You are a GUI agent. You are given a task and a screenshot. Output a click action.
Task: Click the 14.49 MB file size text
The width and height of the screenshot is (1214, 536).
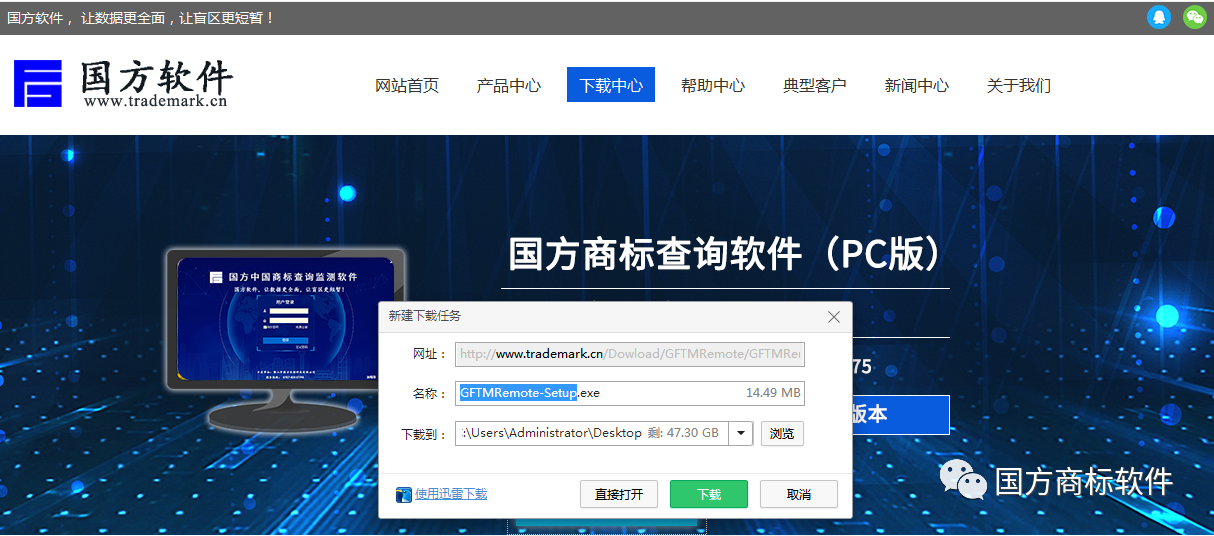pos(773,393)
